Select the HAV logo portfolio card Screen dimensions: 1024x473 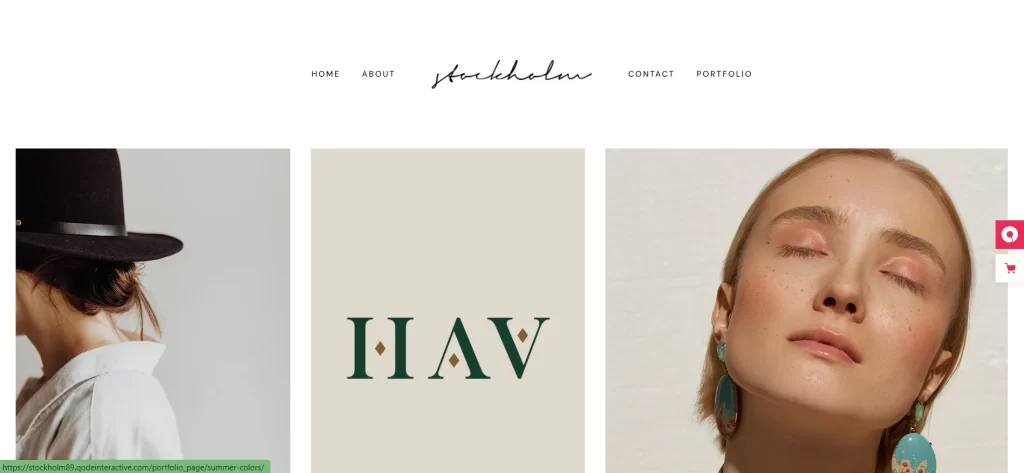447,310
